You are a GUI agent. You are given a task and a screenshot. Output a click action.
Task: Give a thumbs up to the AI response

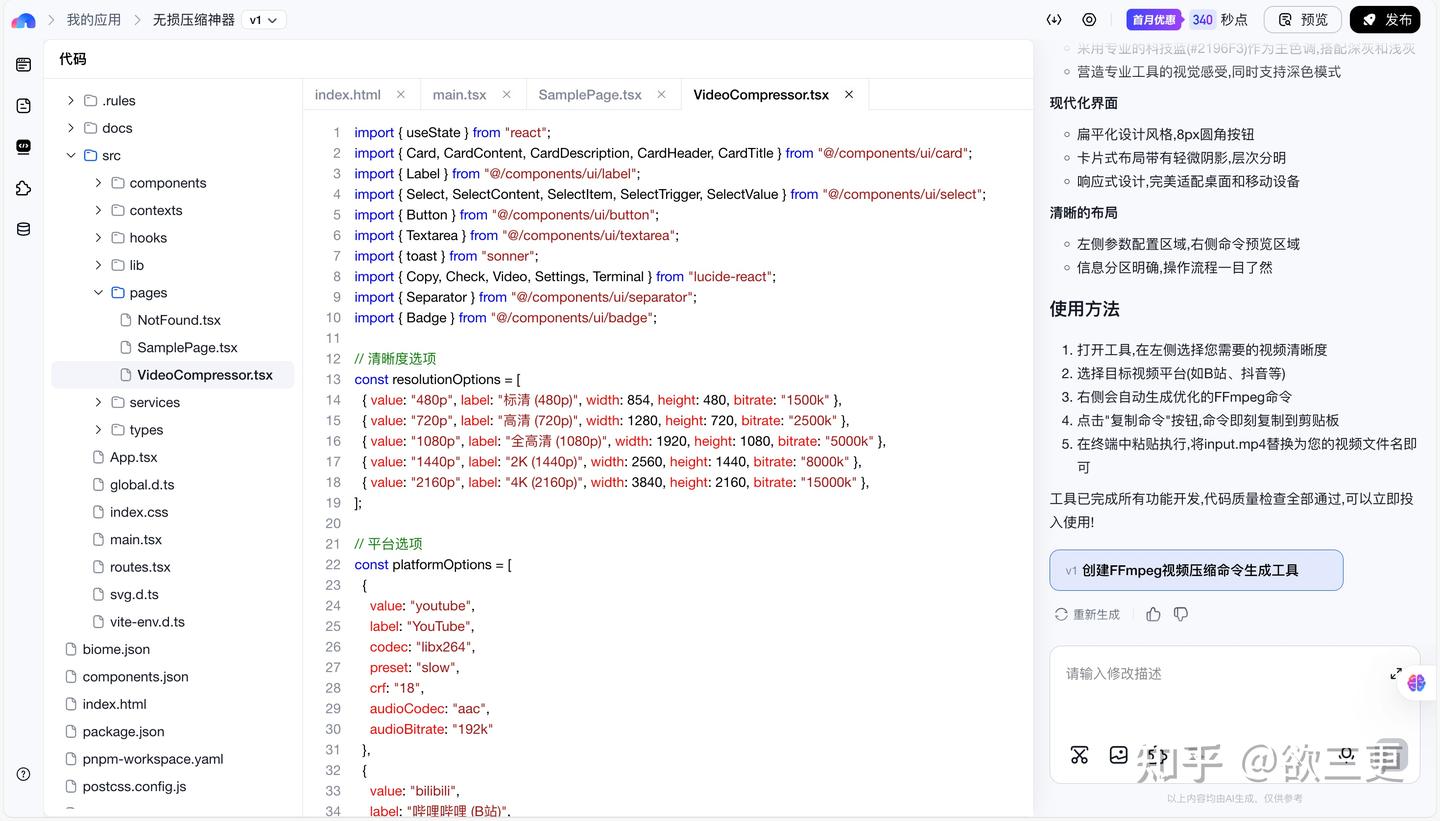tap(1153, 614)
